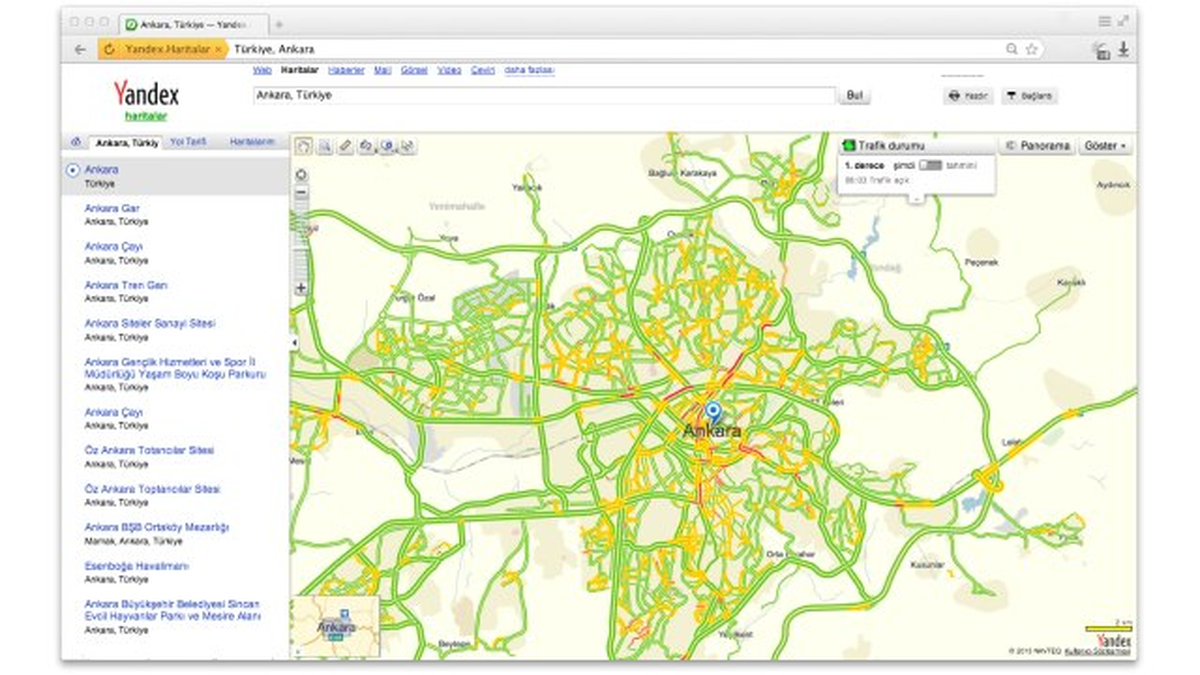The width and height of the screenshot is (1200, 675).
Task: Open the Esenboğa Havalimanı result link
Action: (136, 566)
